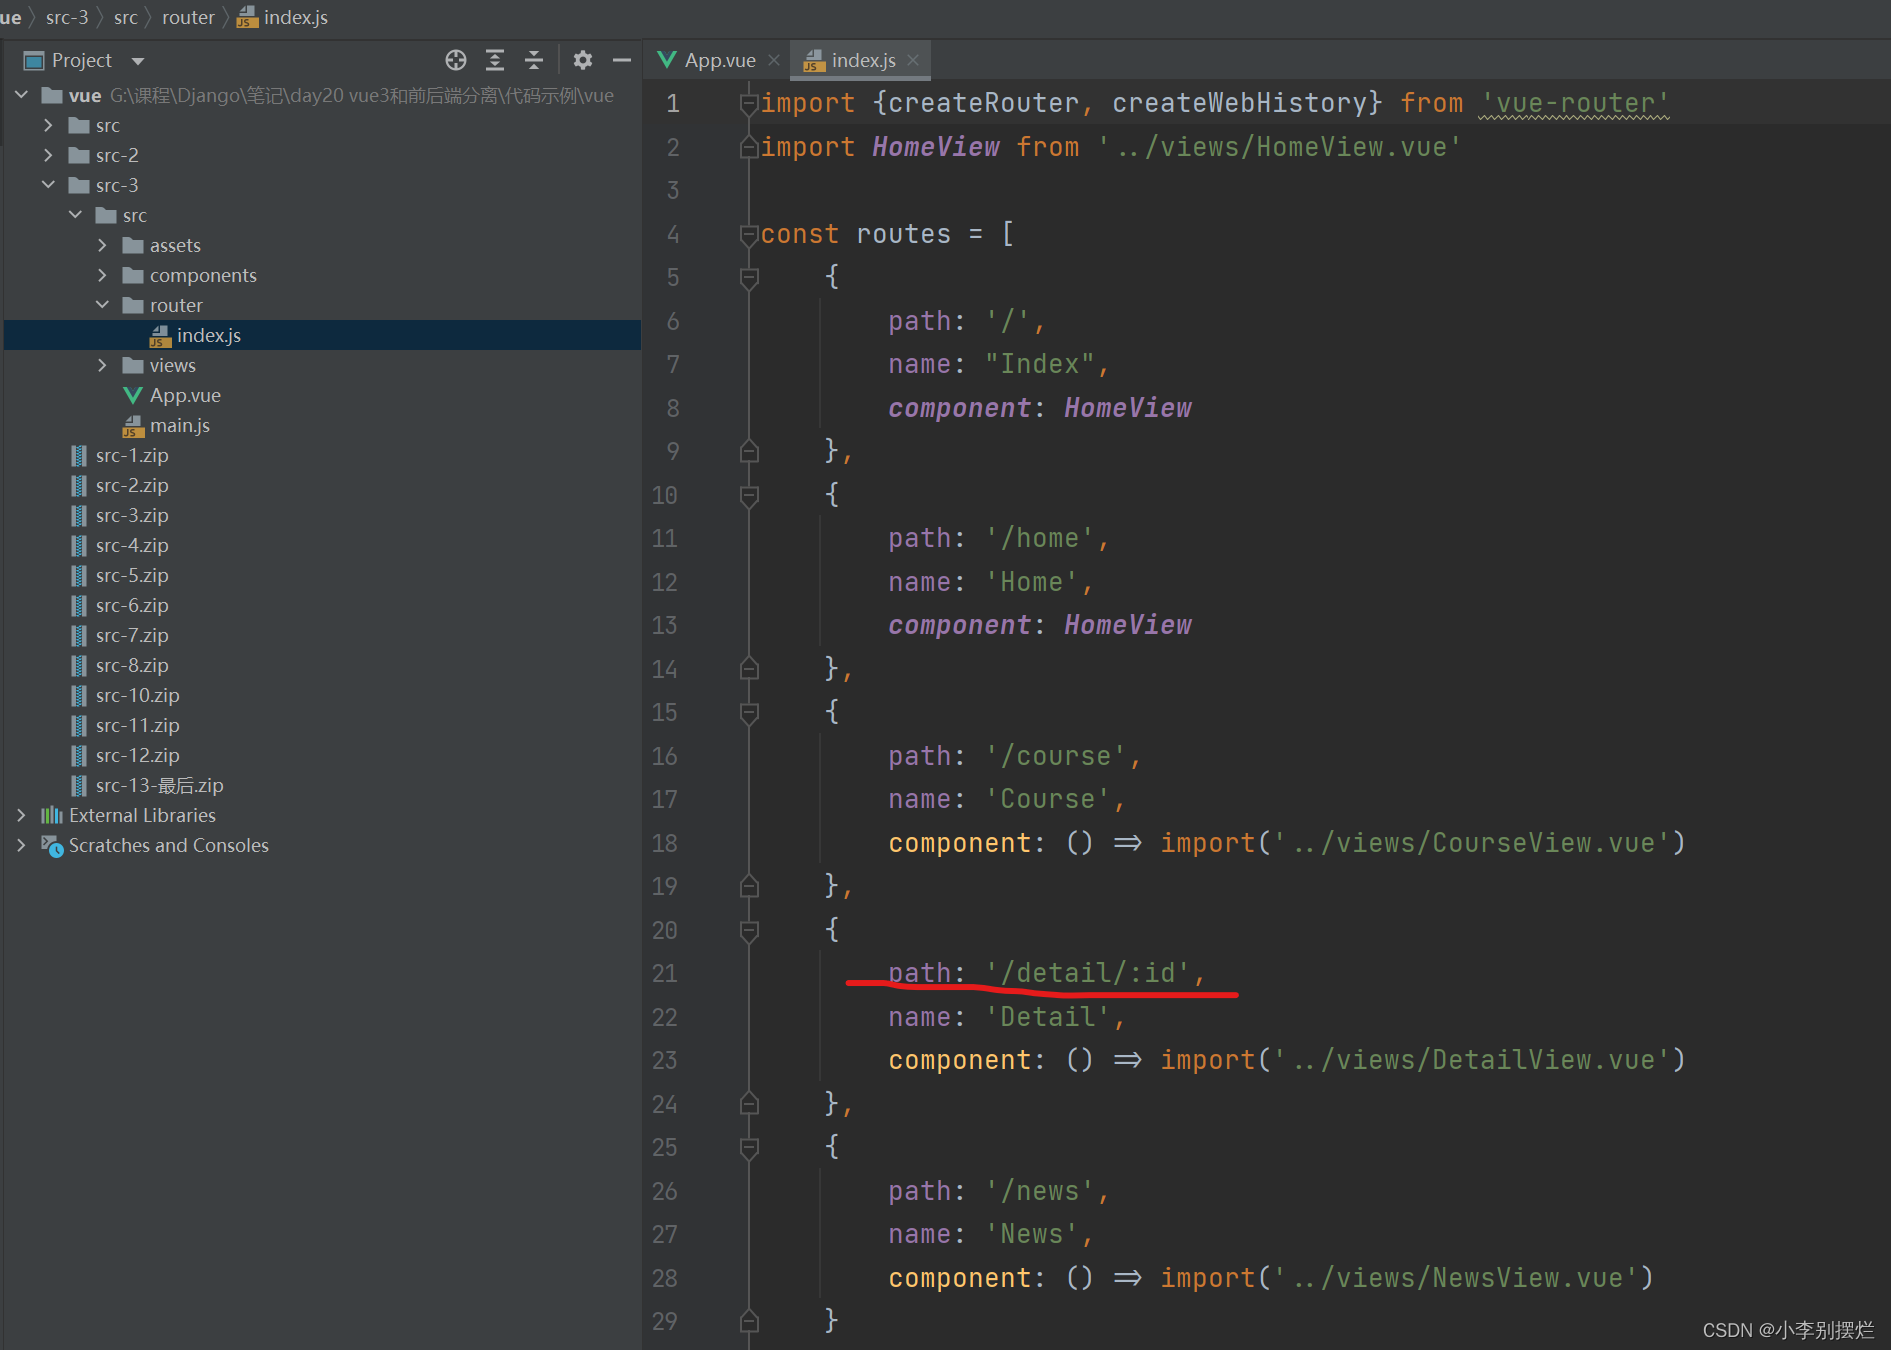Click the 'vue-router' string on line 1
The image size is (1891, 1350).
[1574, 103]
